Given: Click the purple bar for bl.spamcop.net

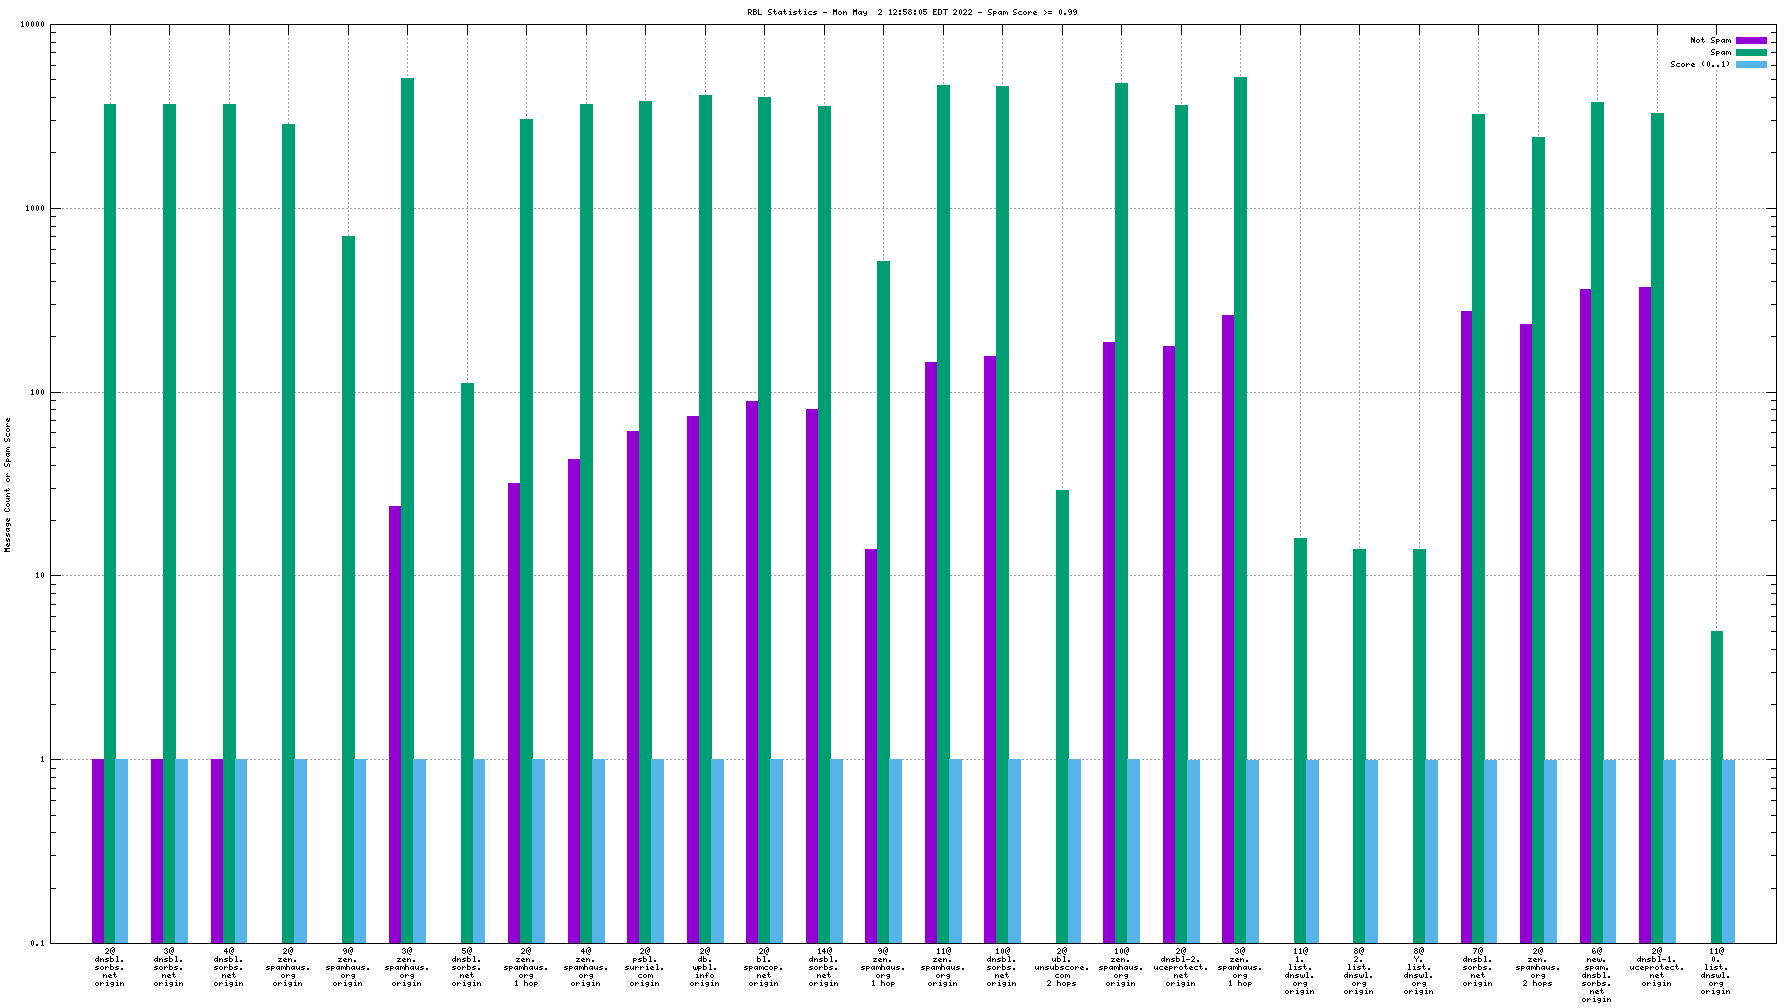Looking at the screenshot, I should tap(752, 670).
